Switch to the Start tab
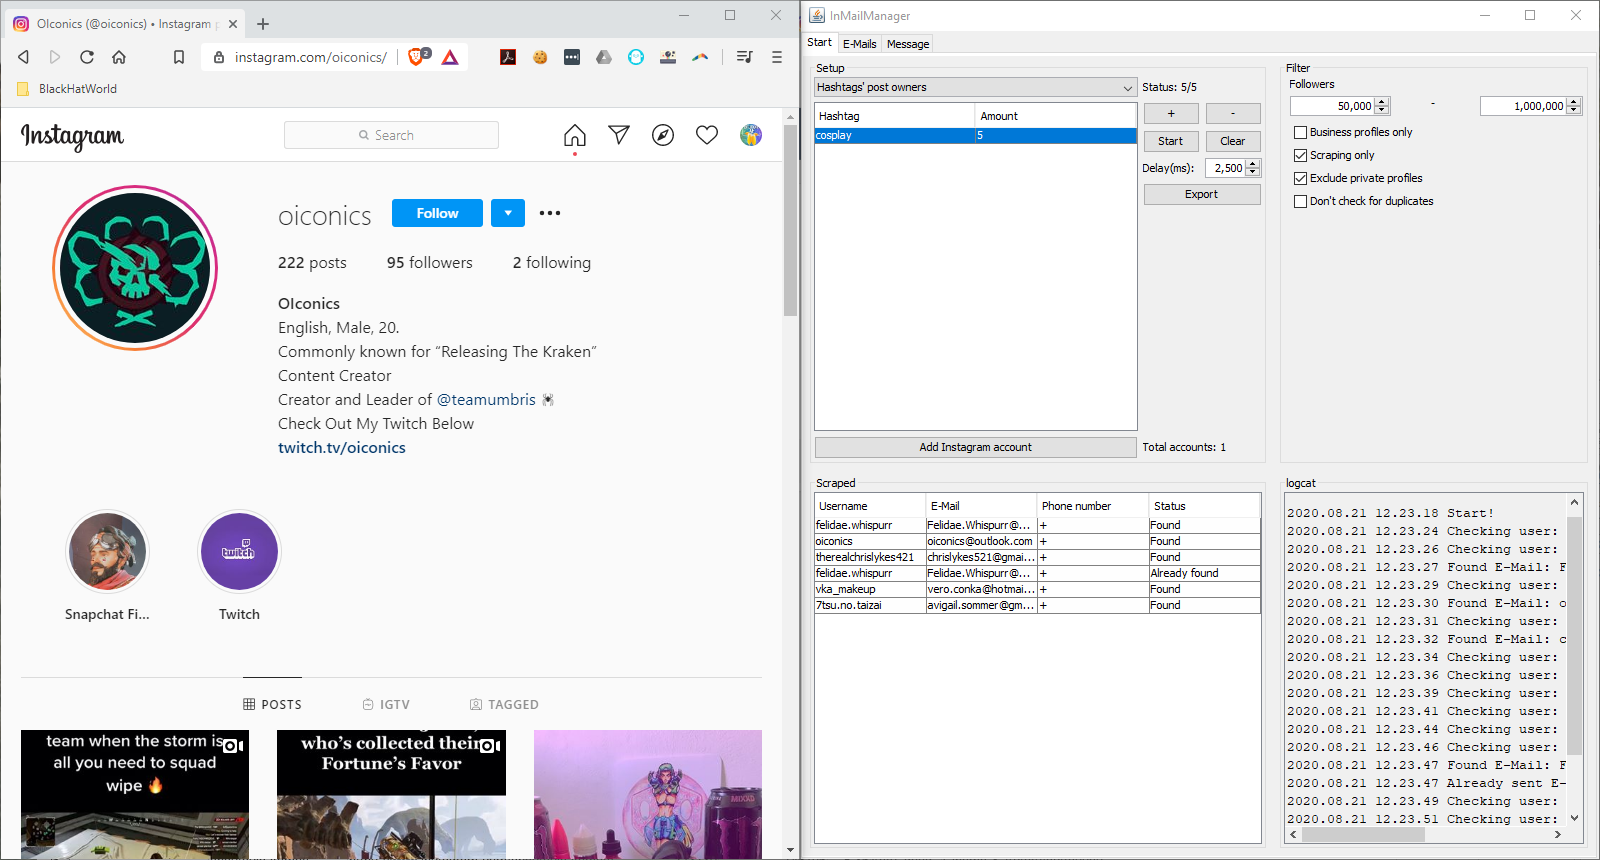The height and width of the screenshot is (860, 1600). click(x=819, y=42)
